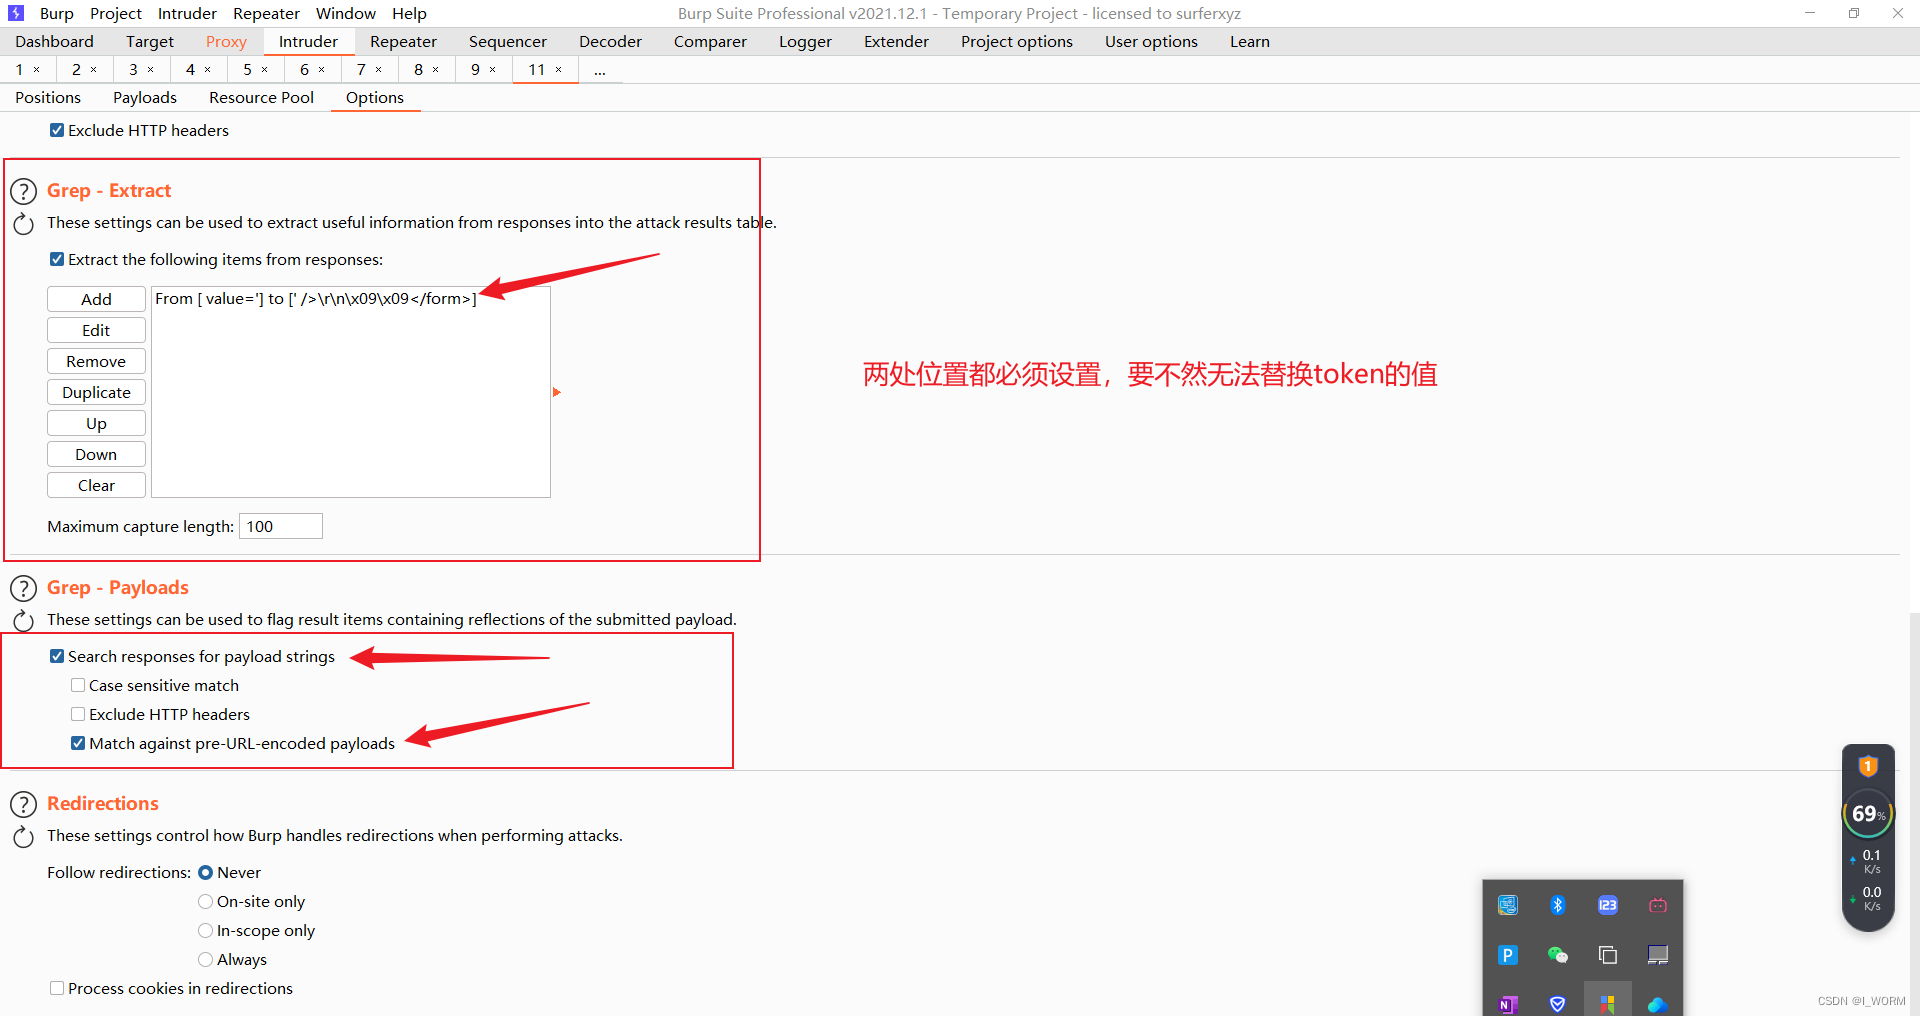This screenshot has height=1016, width=1920.
Task: Click the colorful bookmark tray icon
Action: point(1607,1004)
